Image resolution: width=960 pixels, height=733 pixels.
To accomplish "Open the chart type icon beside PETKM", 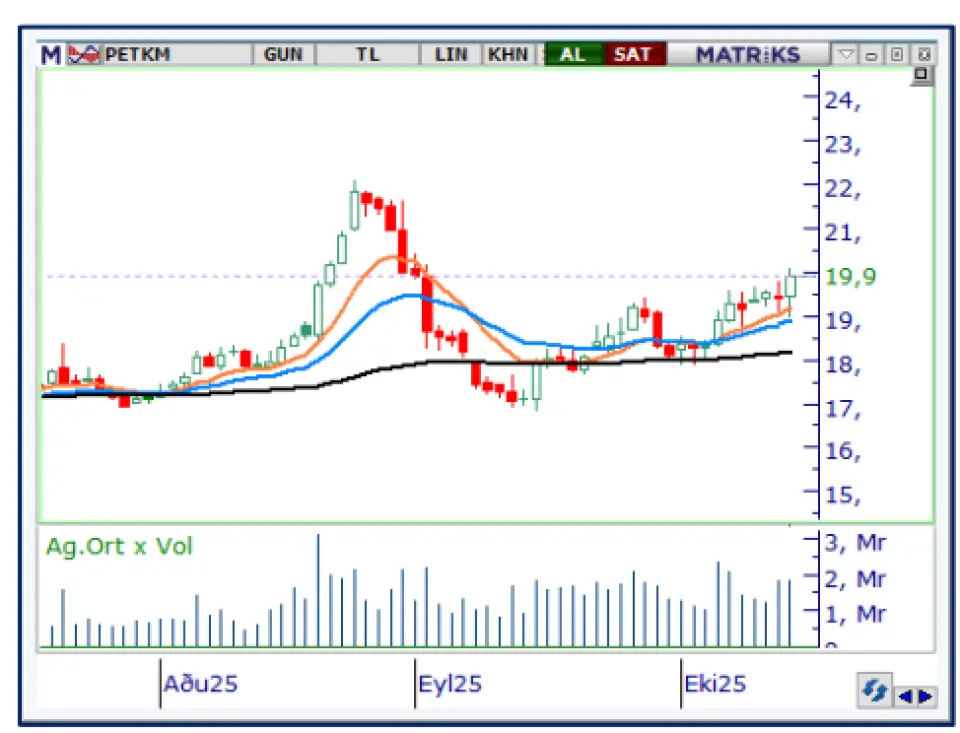I will pyautogui.click(x=85, y=54).
